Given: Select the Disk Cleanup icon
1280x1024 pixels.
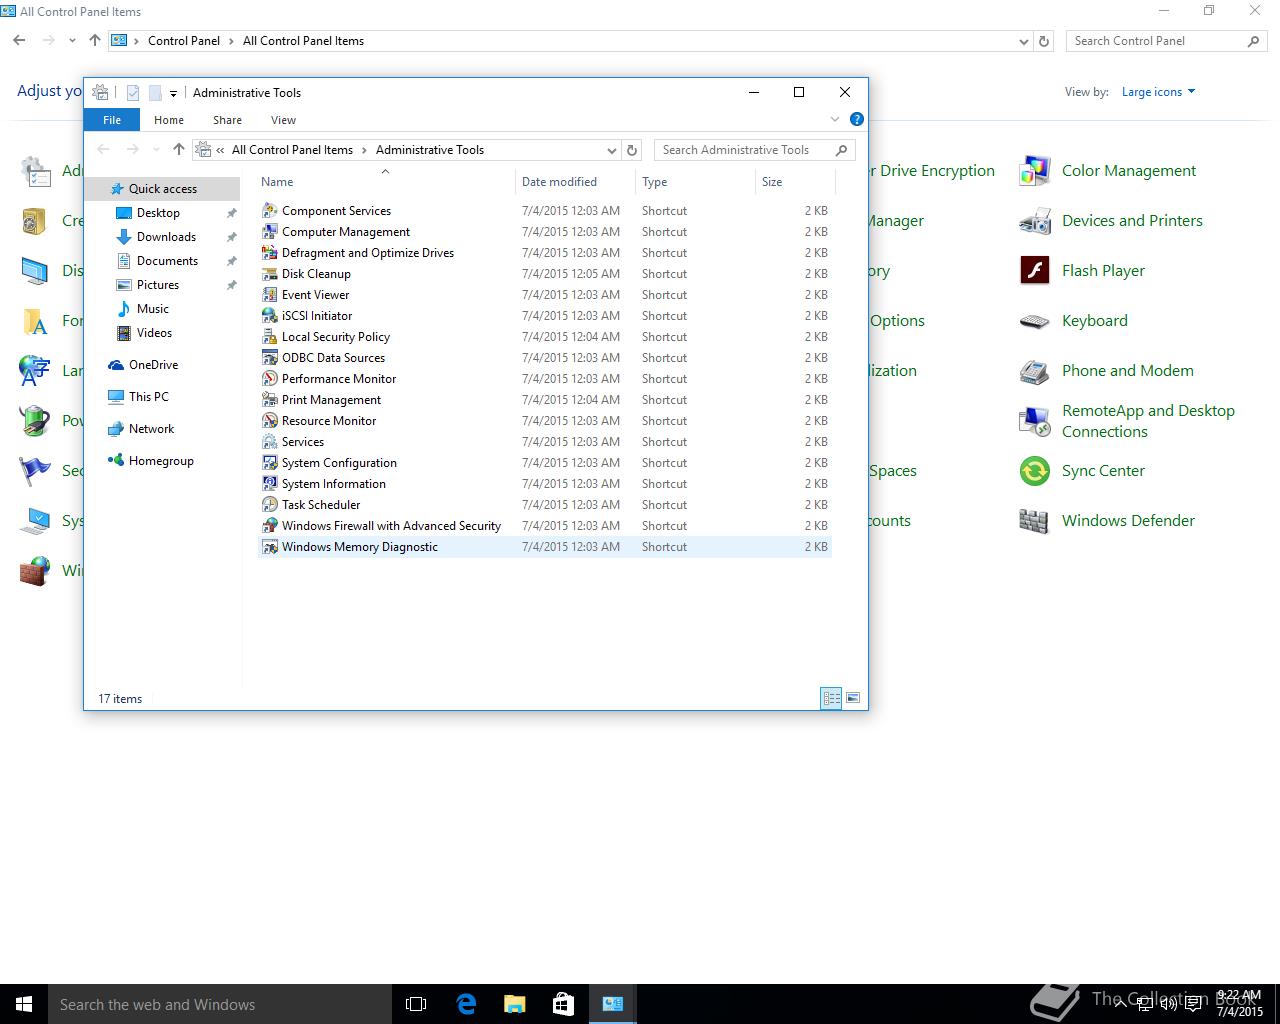Looking at the screenshot, I should pos(269,274).
